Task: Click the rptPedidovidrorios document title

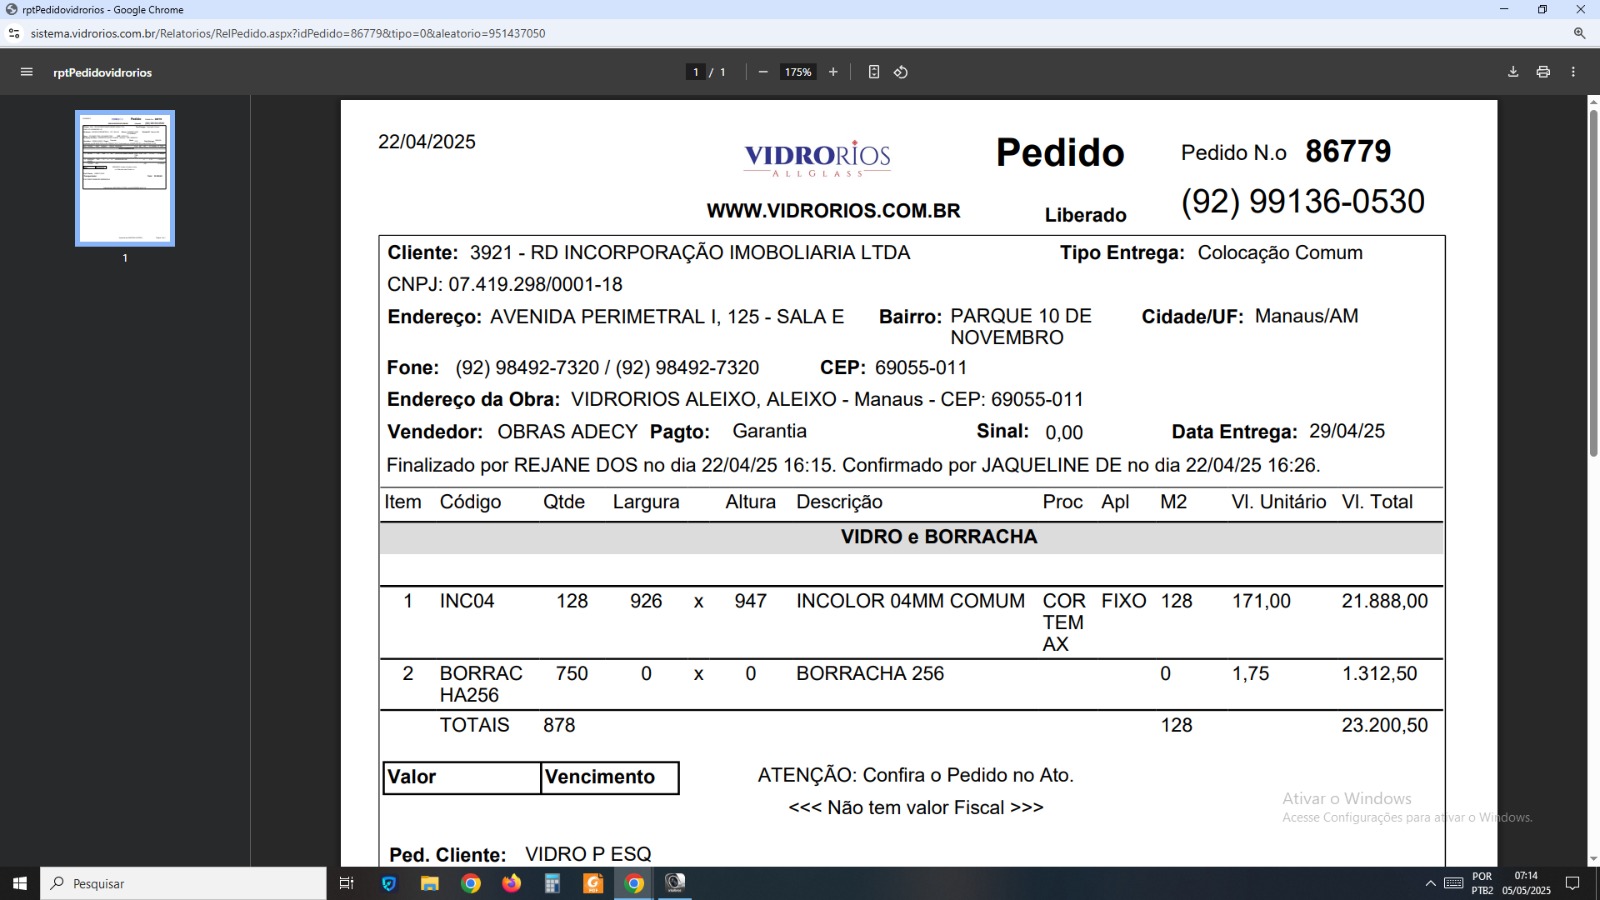Action: pos(103,73)
